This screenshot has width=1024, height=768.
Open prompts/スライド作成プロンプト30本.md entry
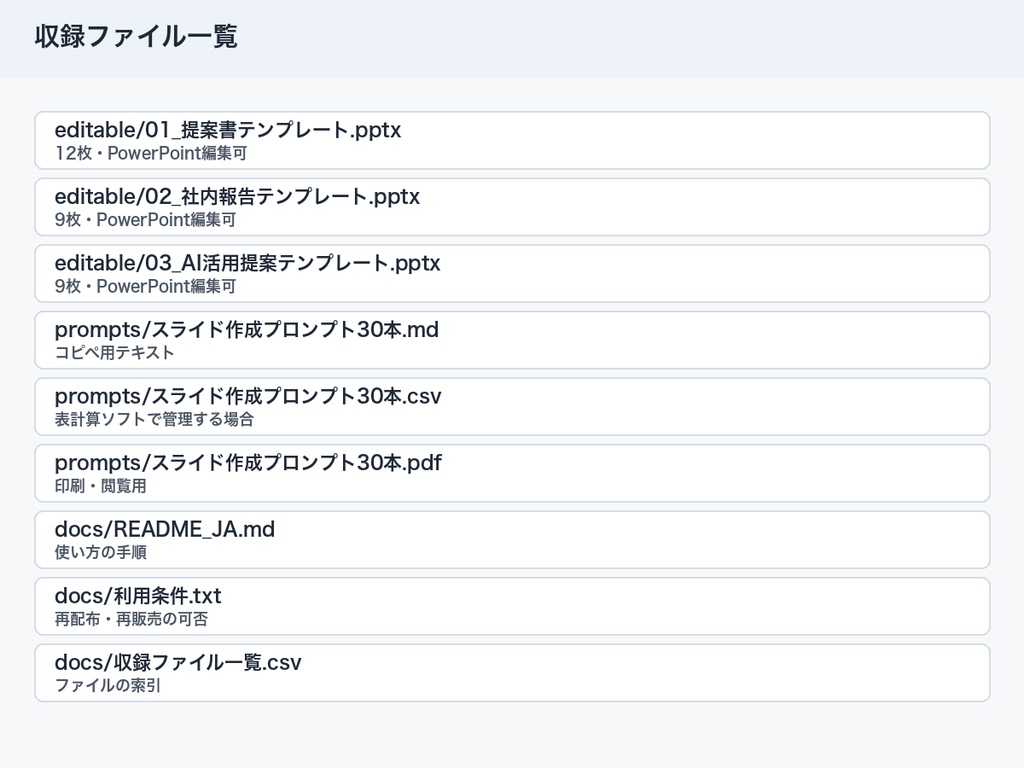[512, 340]
